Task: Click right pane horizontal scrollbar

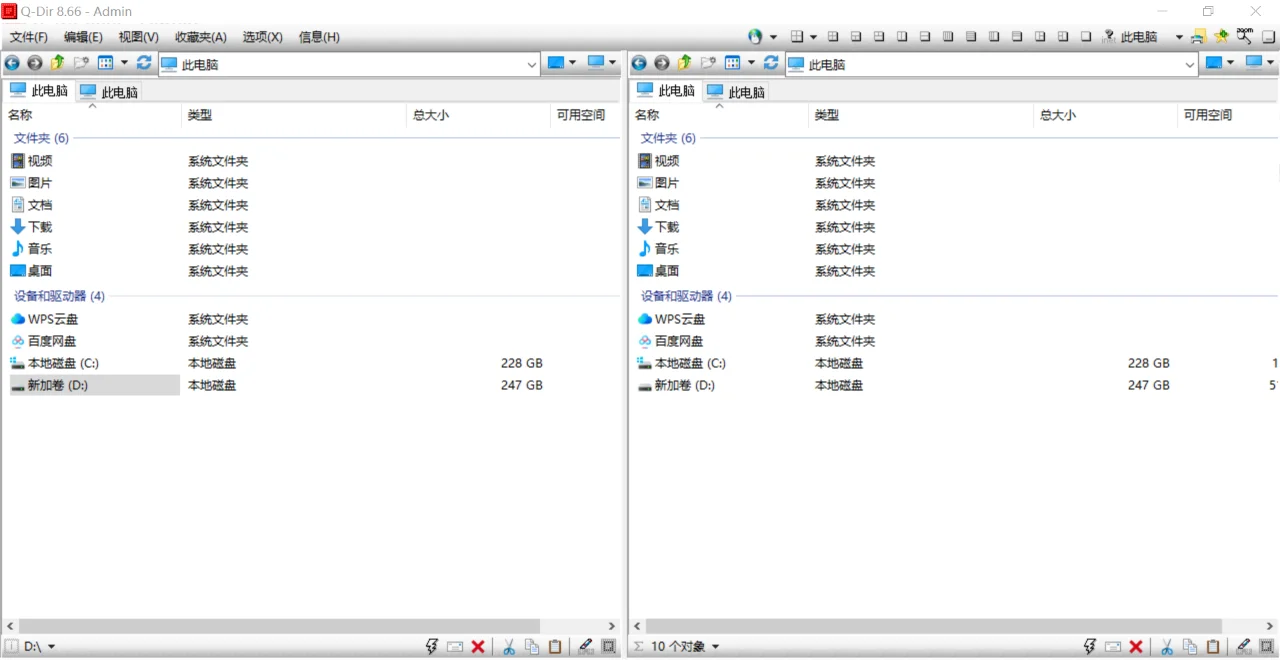Action: tap(934, 626)
